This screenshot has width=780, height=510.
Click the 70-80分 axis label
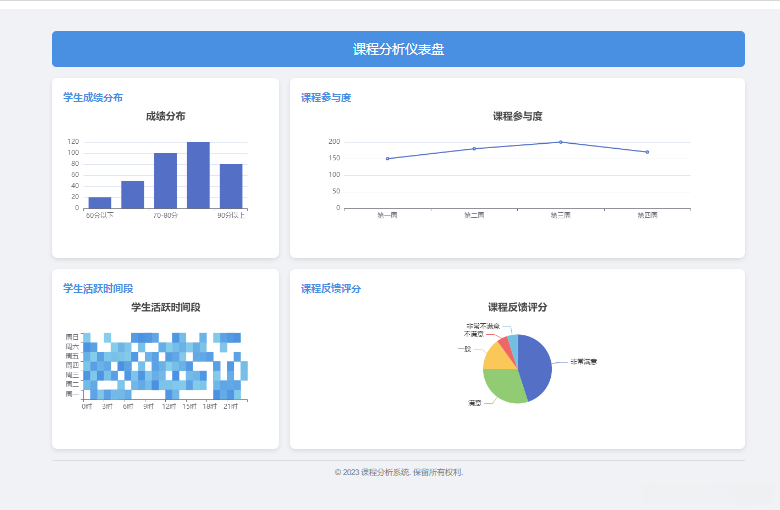point(165,215)
